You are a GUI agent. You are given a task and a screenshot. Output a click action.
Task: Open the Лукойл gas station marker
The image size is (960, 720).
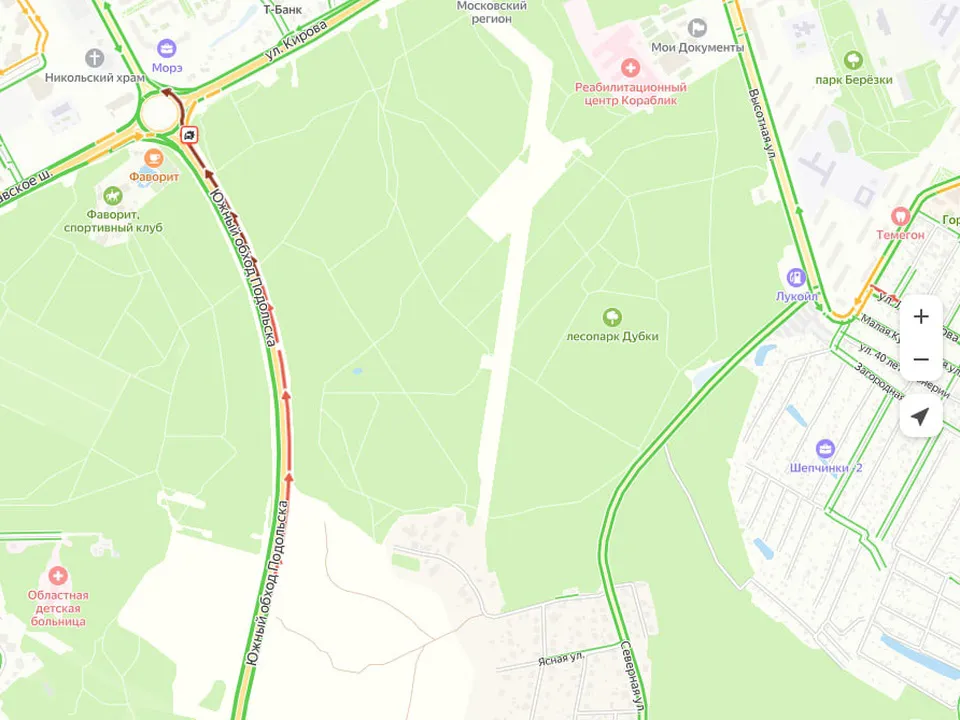click(795, 277)
